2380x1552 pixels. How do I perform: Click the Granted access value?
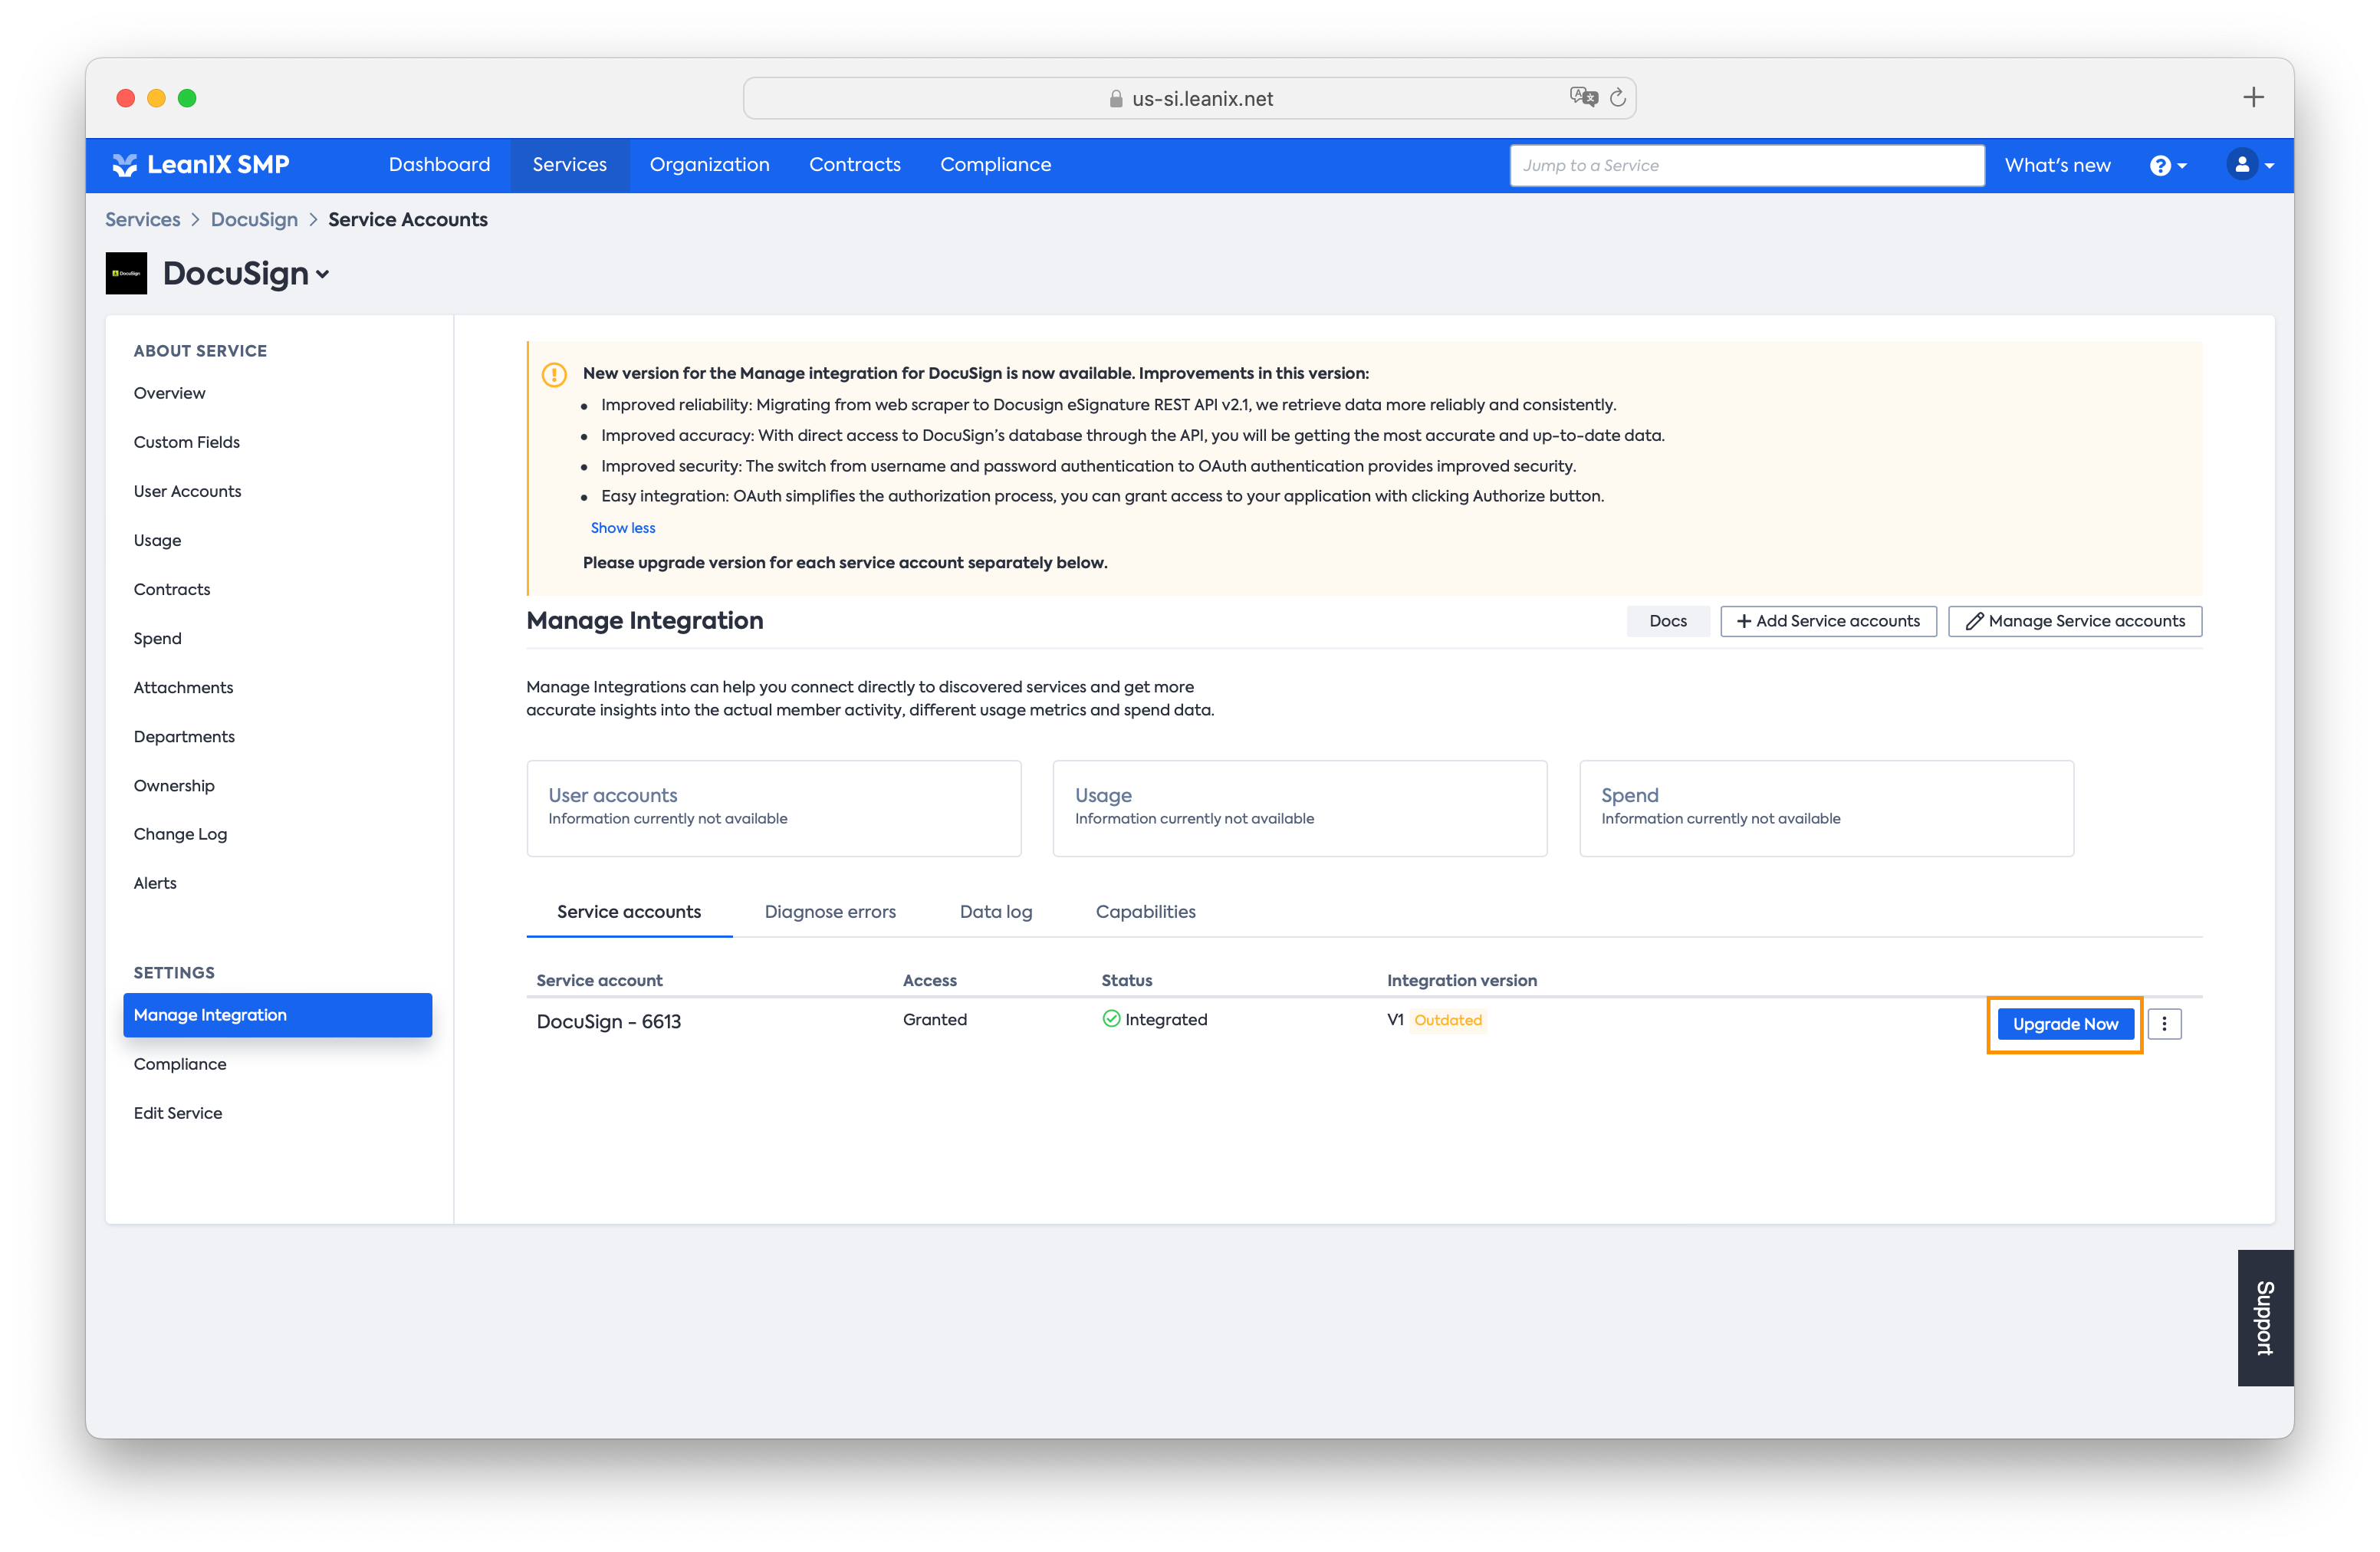(x=935, y=1019)
